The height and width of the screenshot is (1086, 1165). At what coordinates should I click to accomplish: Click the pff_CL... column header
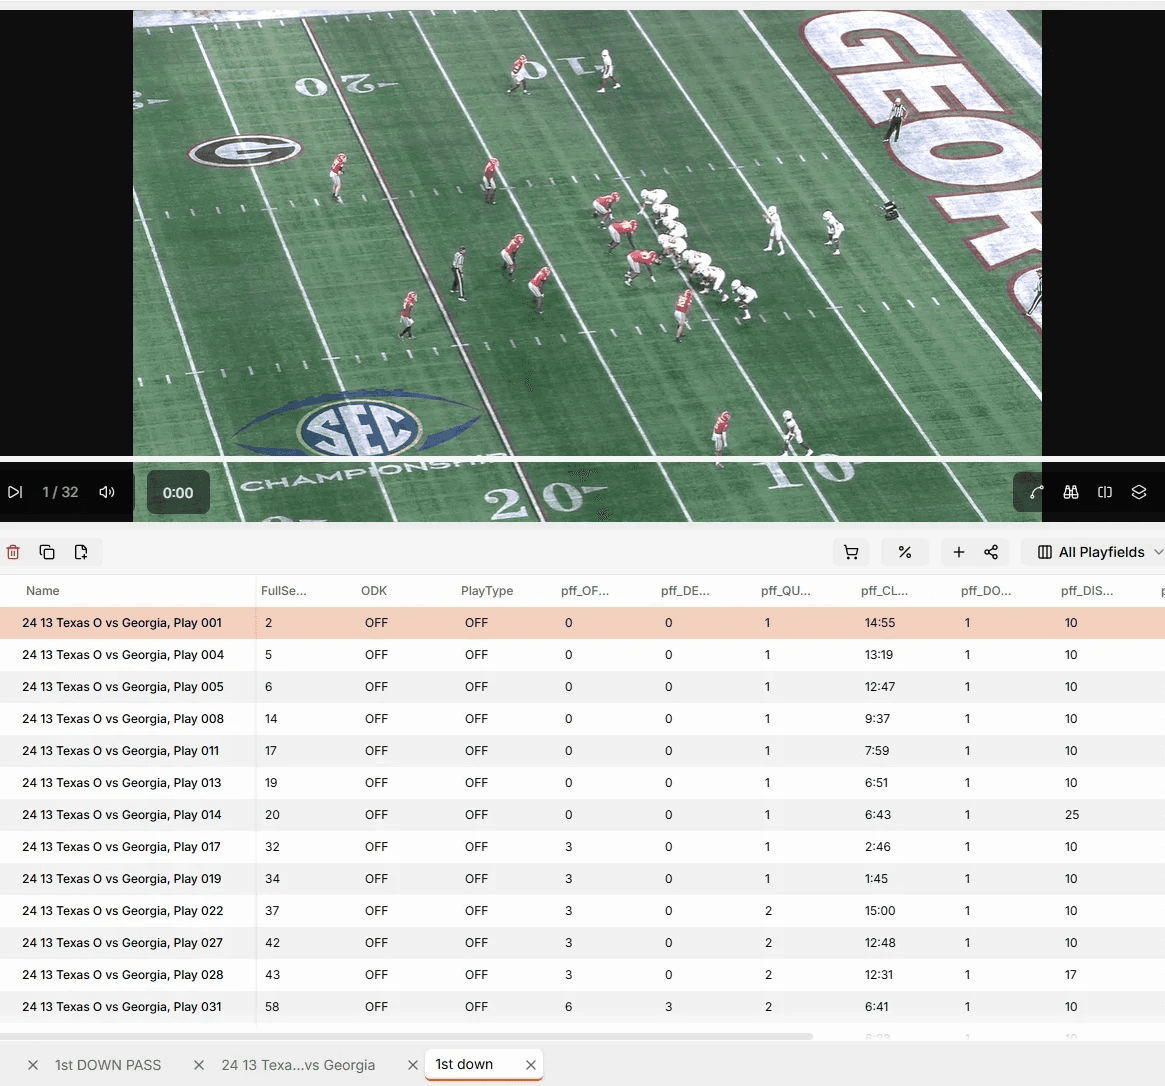click(884, 591)
